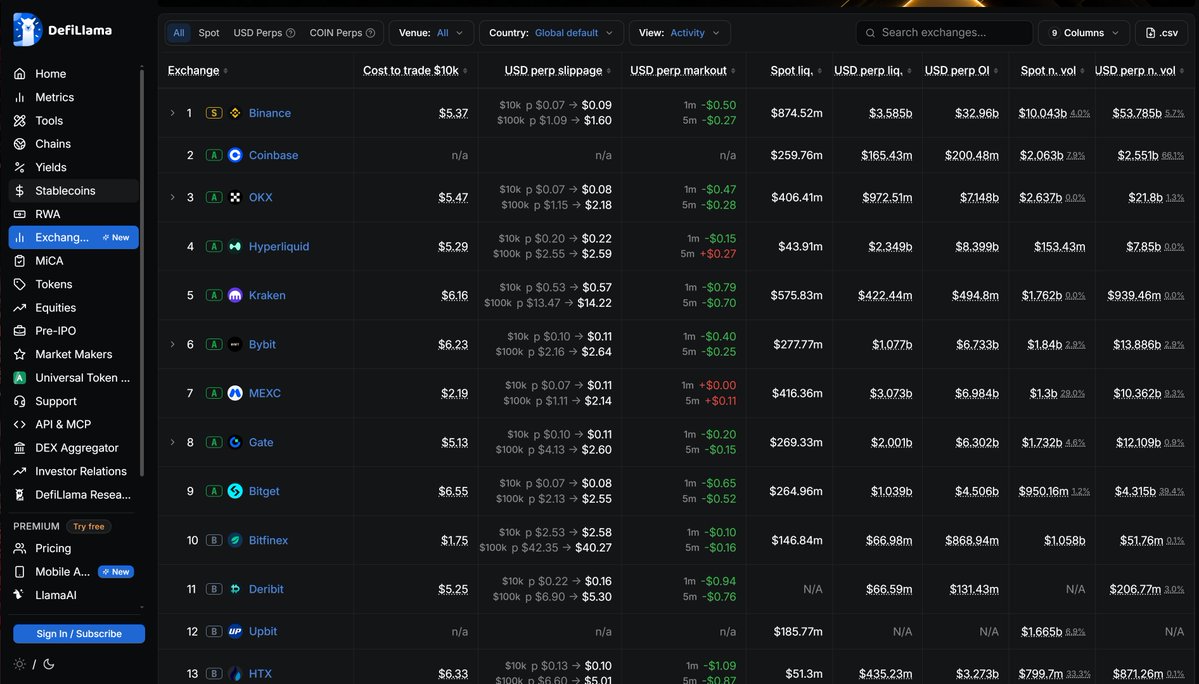Click the Kraken logo icon

tap(235, 295)
